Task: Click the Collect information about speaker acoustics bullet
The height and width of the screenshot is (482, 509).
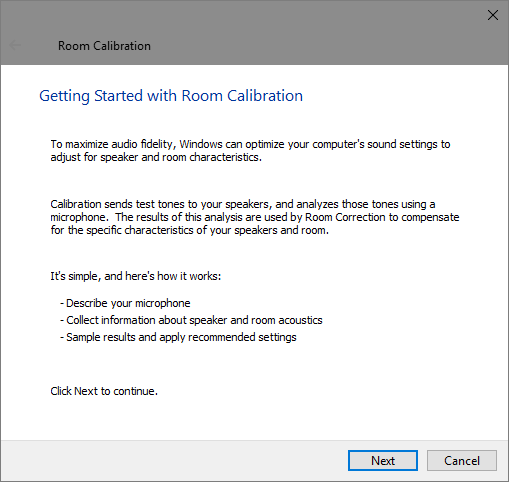Action: click(x=191, y=320)
